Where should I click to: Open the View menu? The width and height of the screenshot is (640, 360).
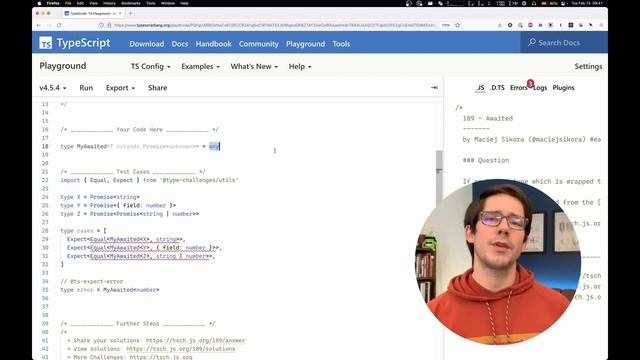(x=93, y=3)
